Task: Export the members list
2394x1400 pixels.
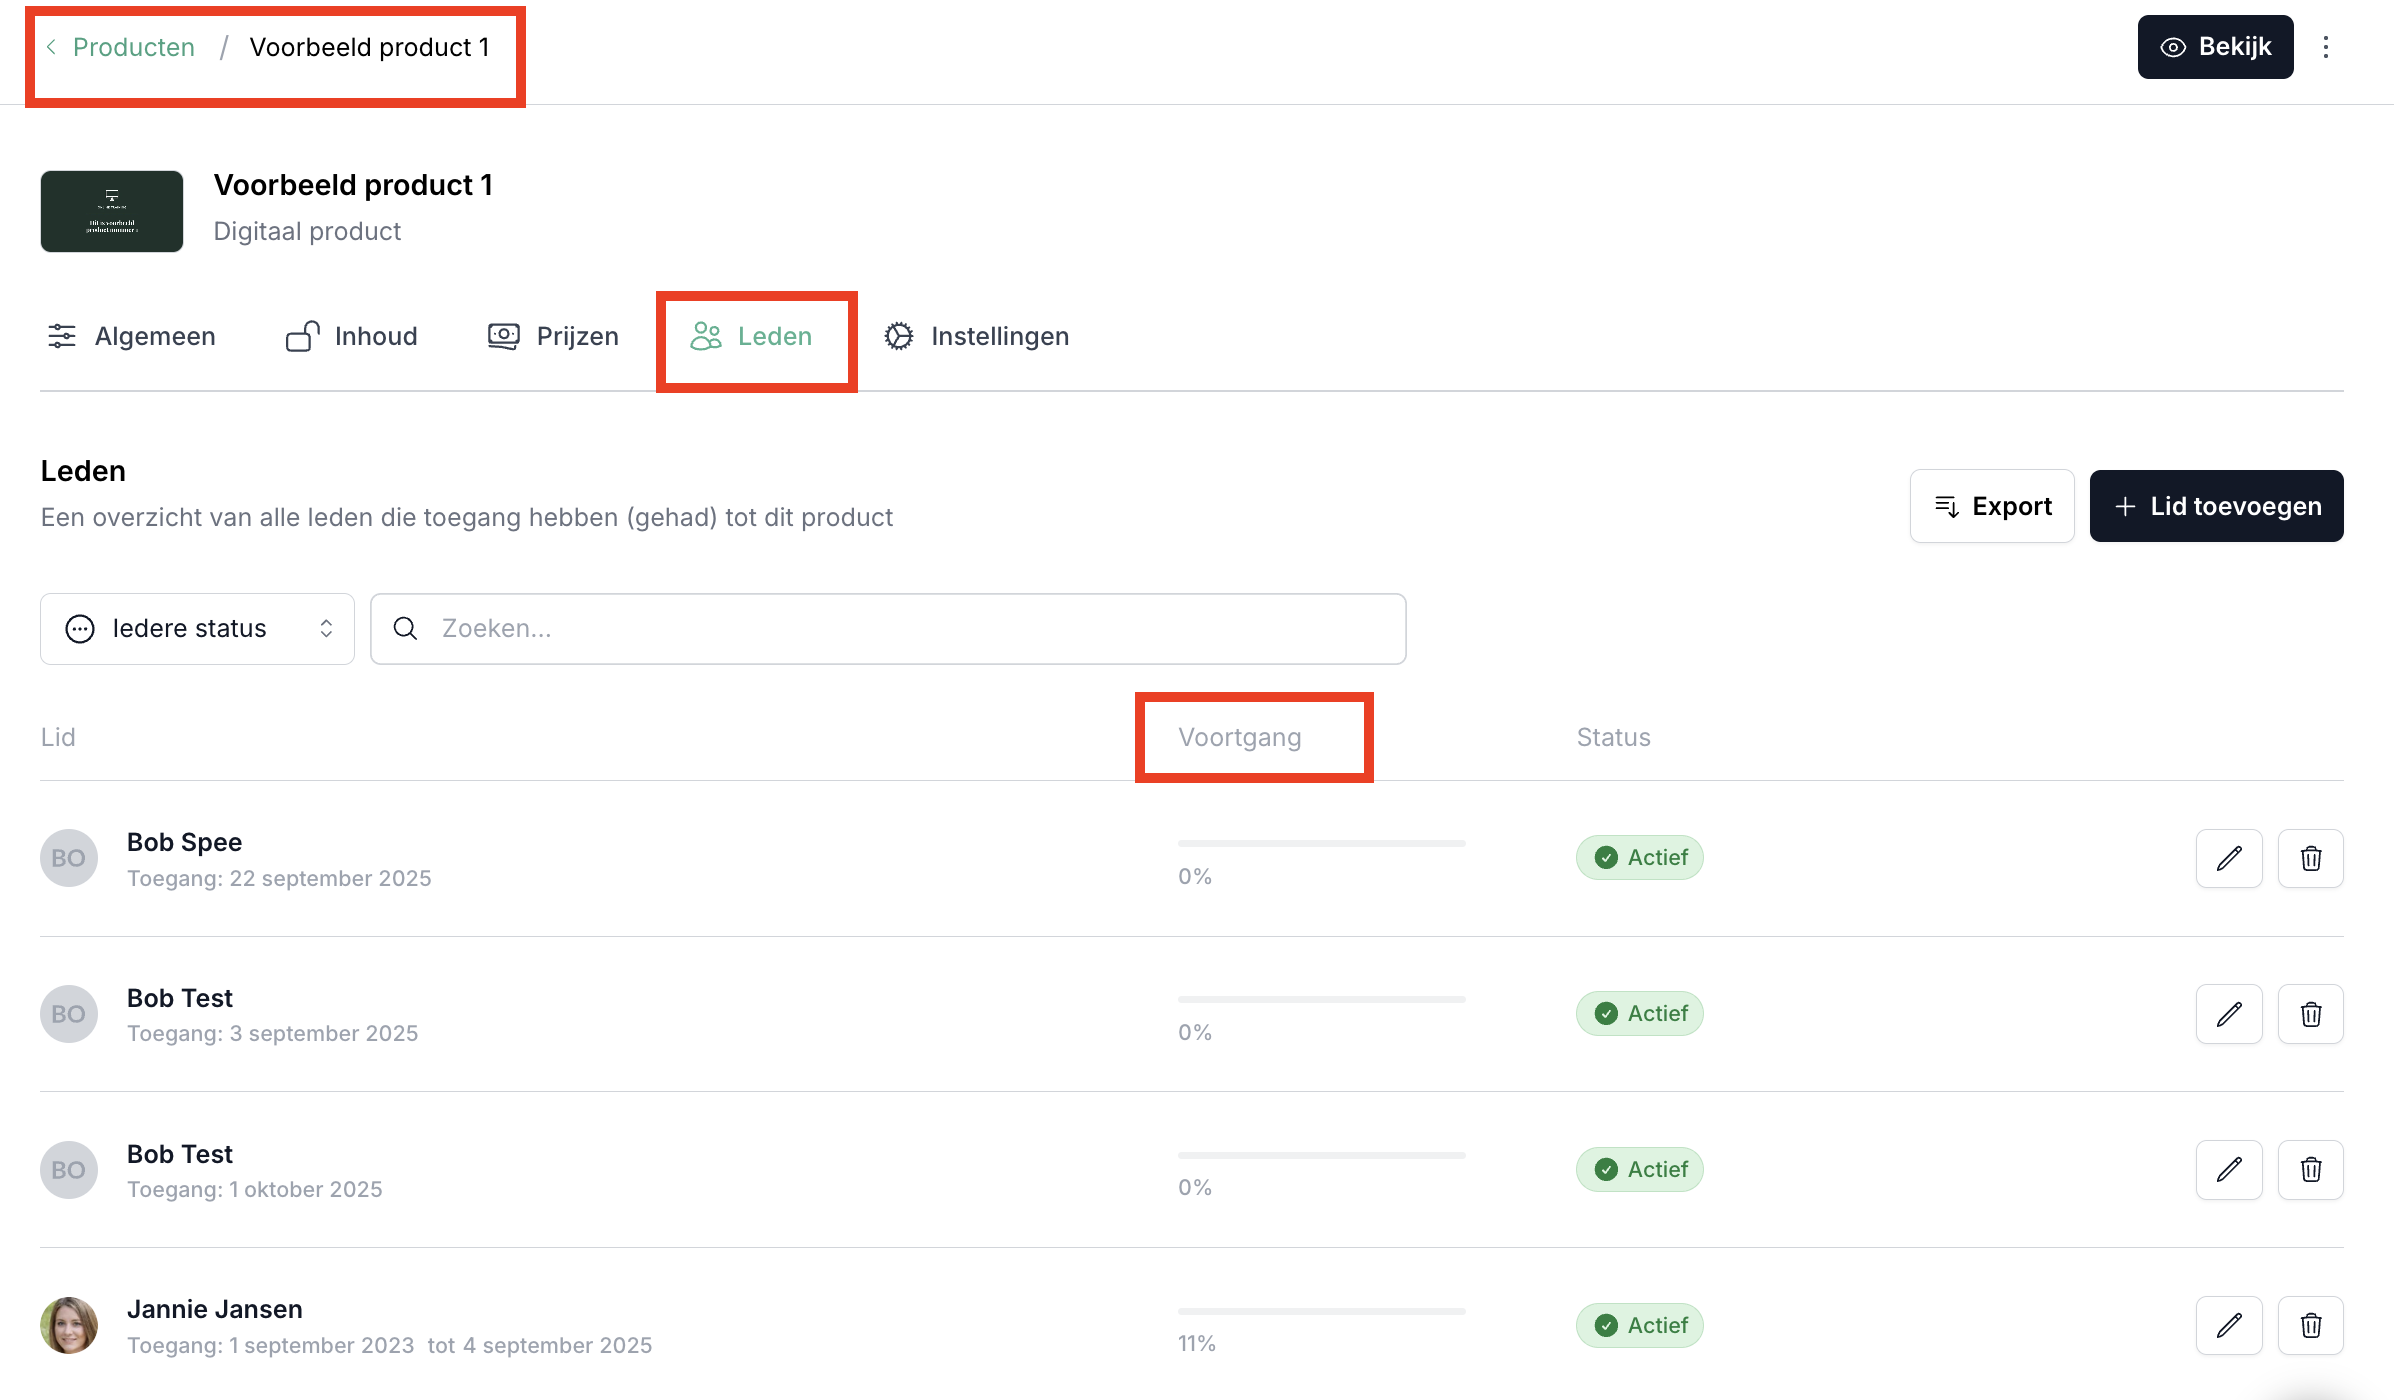Action: pos(1992,506)
